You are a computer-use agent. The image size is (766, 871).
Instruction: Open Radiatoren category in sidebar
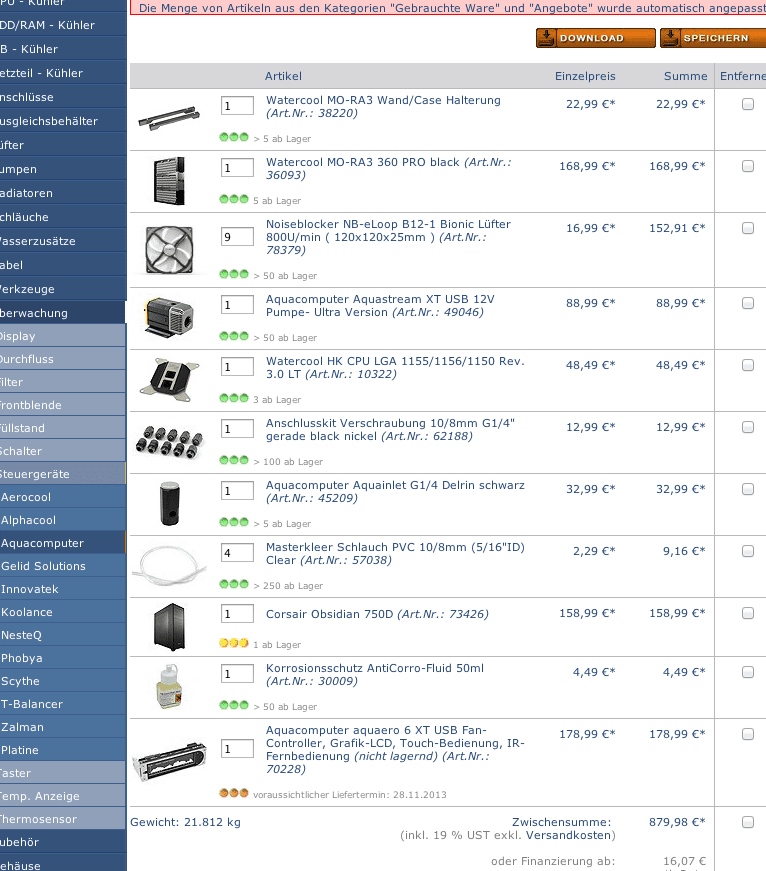coord(63,193)
